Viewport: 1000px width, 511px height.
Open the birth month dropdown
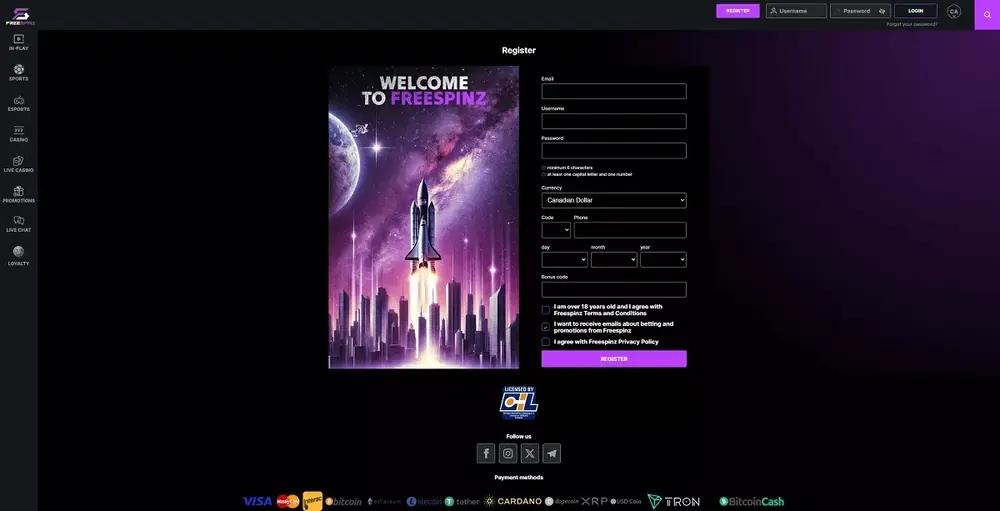pyautogui.click(x=614, y=260)
